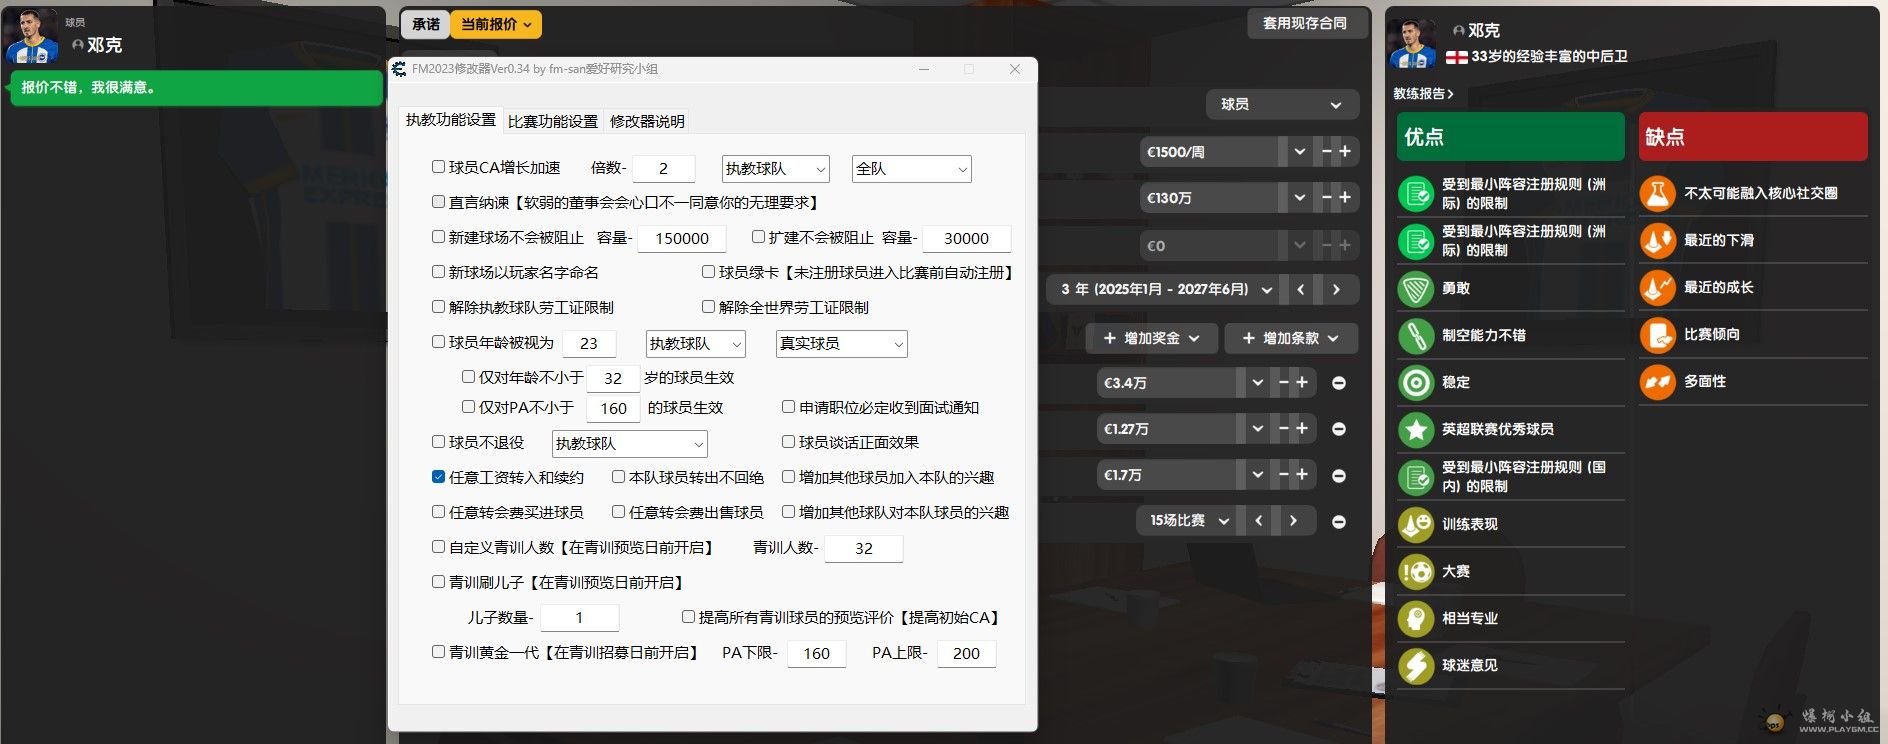Click the 最近的下滑 icon
This screenshot has width=1888, height=744.
pos(1657,241)
